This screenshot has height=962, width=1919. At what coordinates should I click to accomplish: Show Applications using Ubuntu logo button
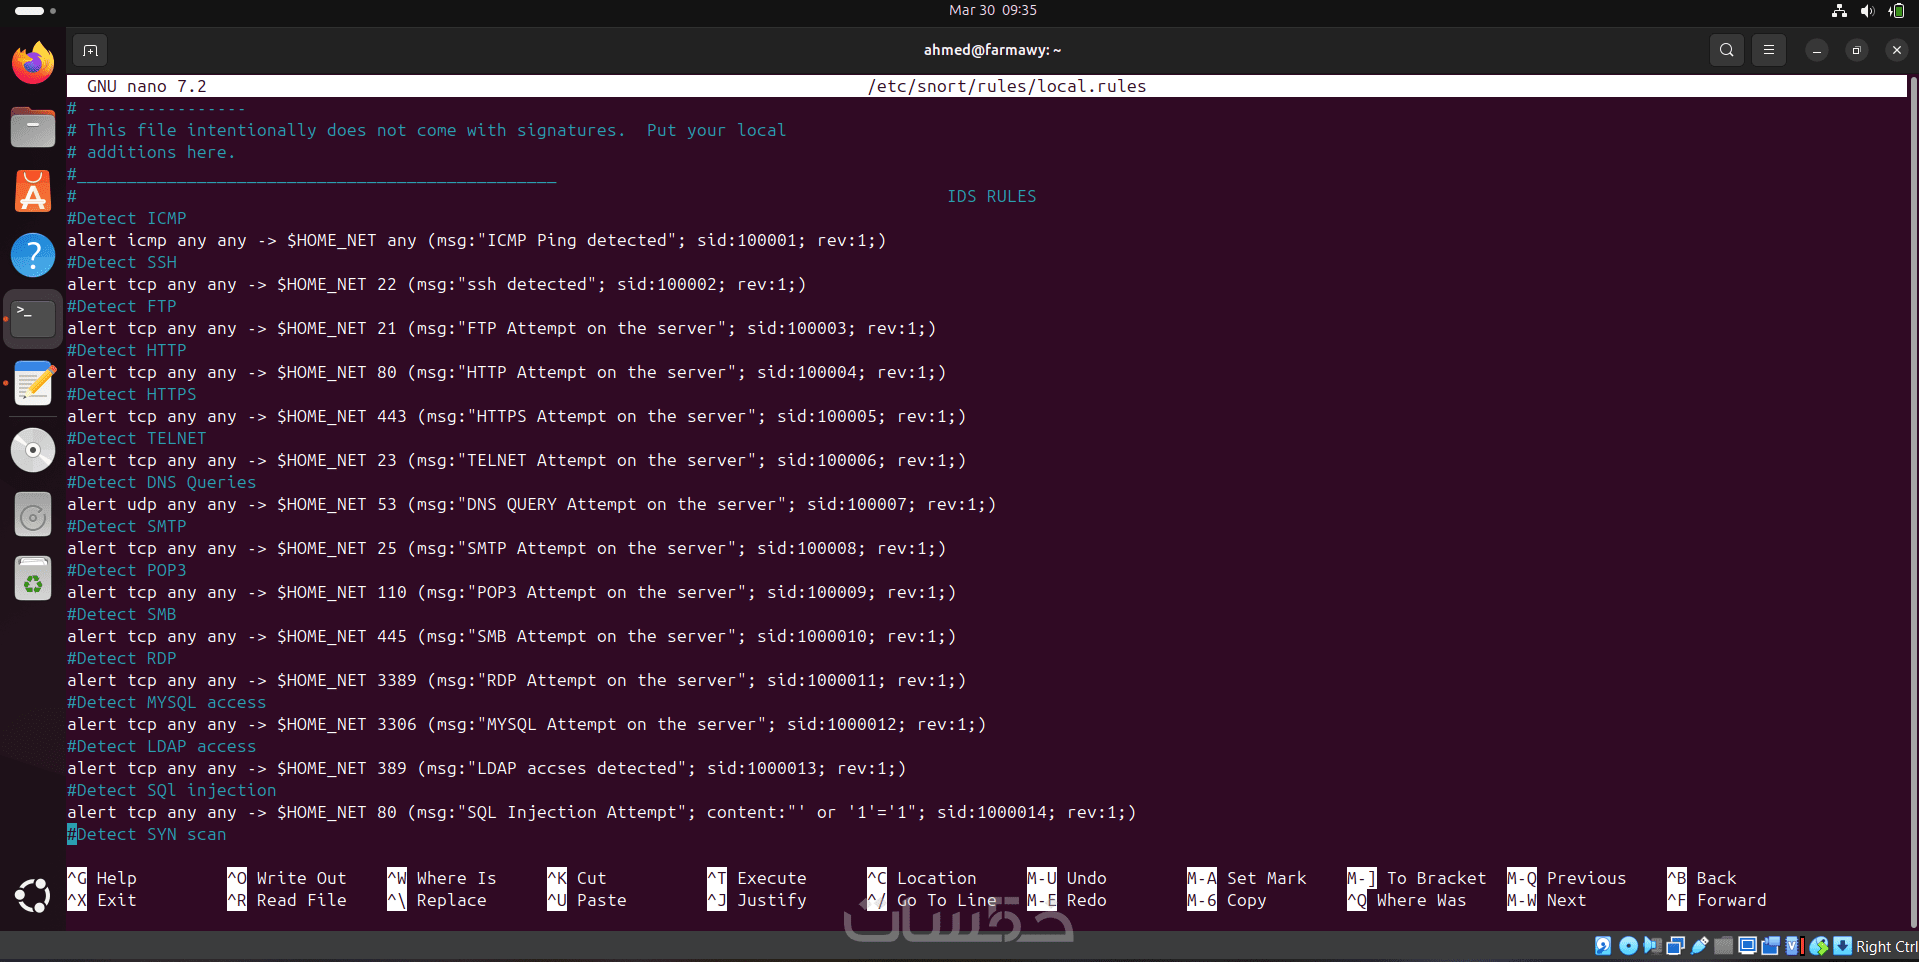pos(33,895)
